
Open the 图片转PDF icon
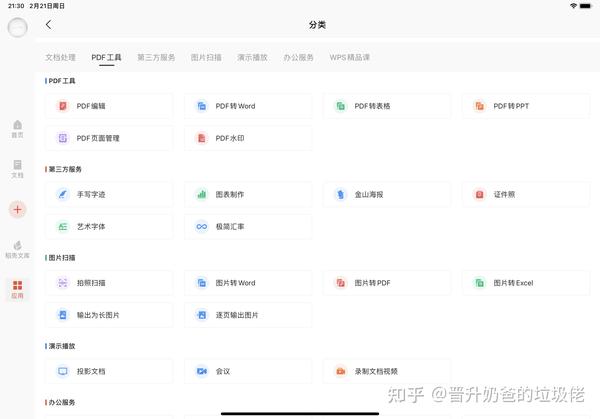click(341, 283)
